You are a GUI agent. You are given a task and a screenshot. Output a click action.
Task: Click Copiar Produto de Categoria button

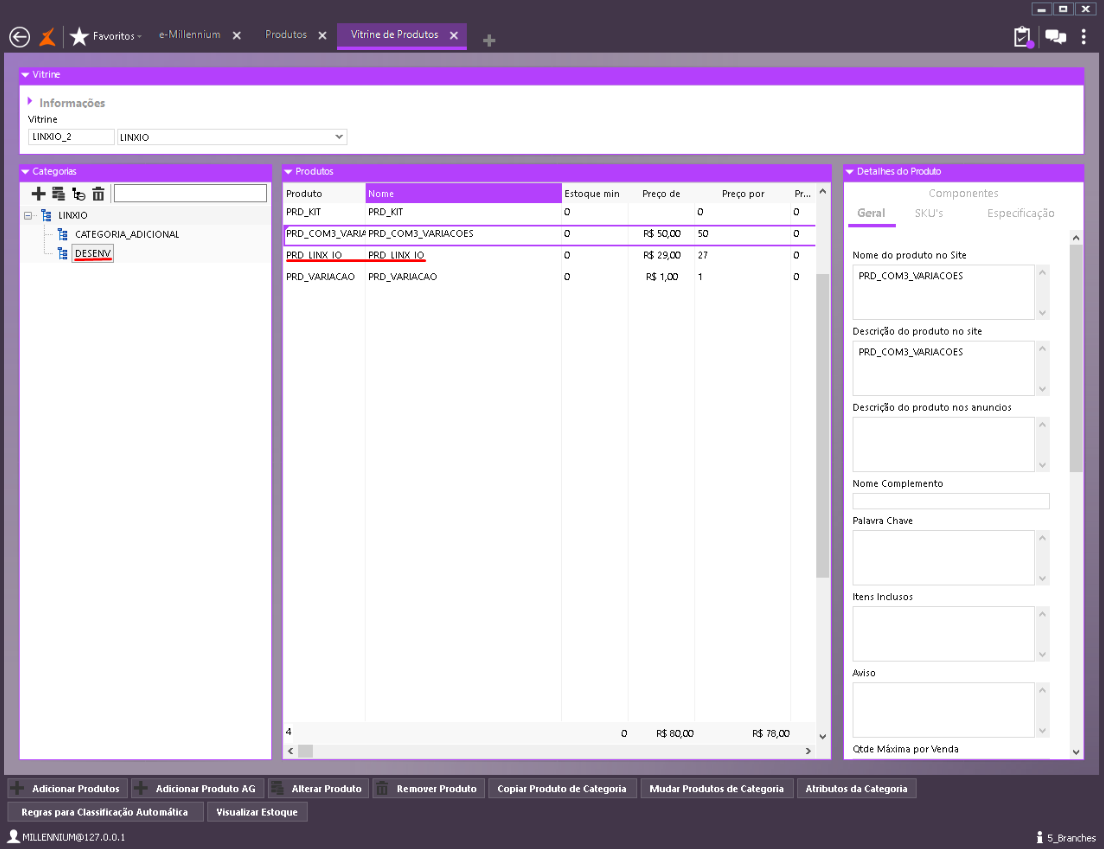[562, 788]
